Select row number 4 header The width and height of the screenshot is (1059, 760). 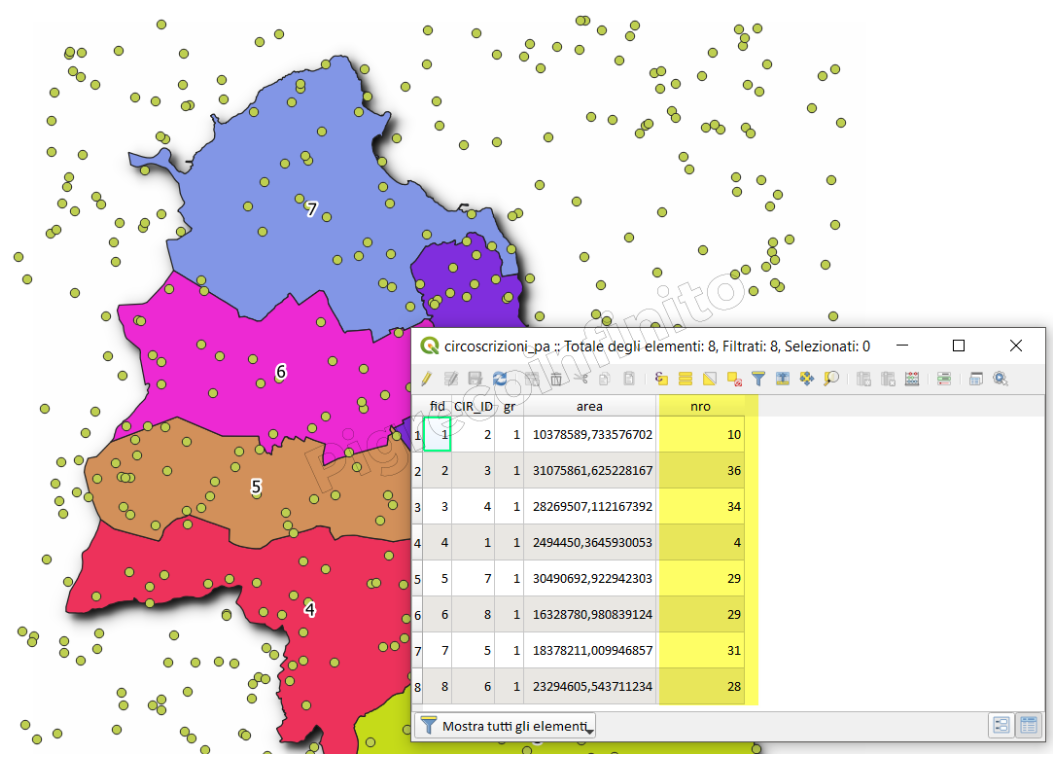point(417,543)
